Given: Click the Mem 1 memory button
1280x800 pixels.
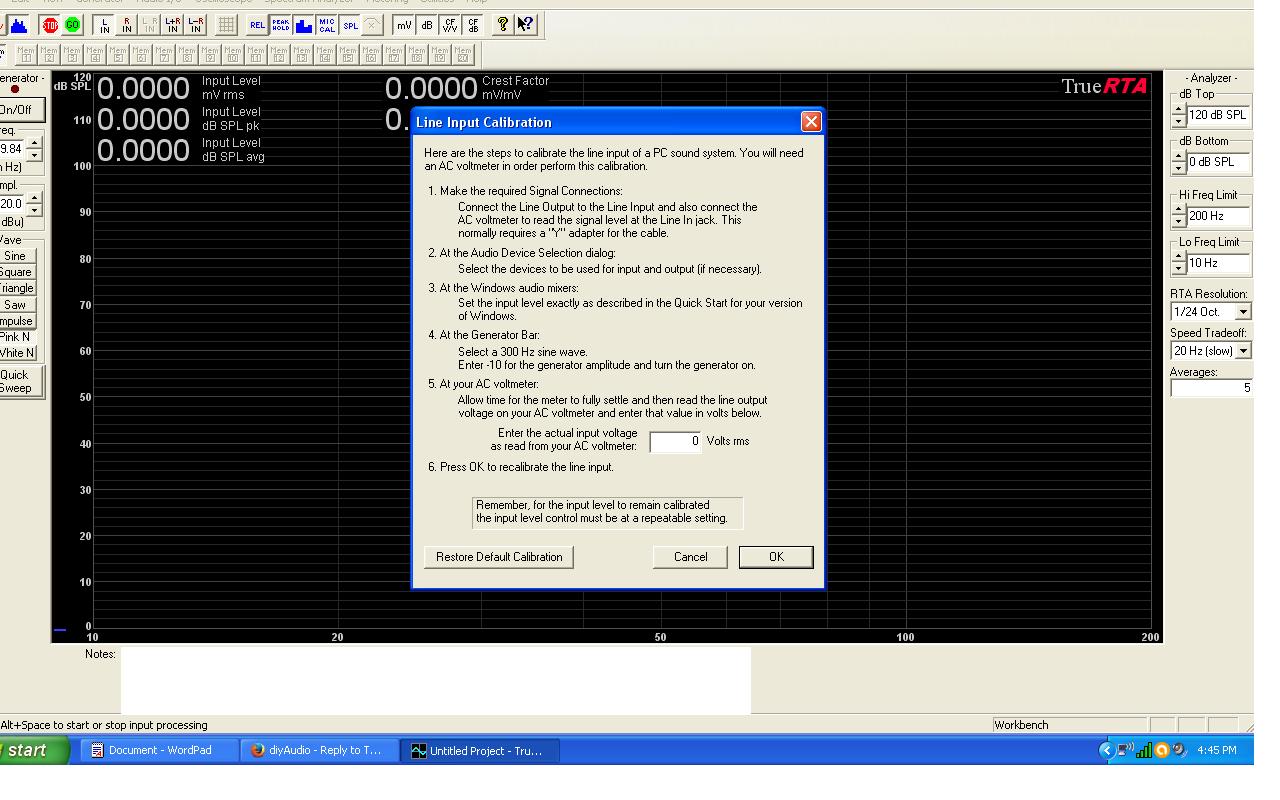Looking at the screenshot, I should (26, 54).
